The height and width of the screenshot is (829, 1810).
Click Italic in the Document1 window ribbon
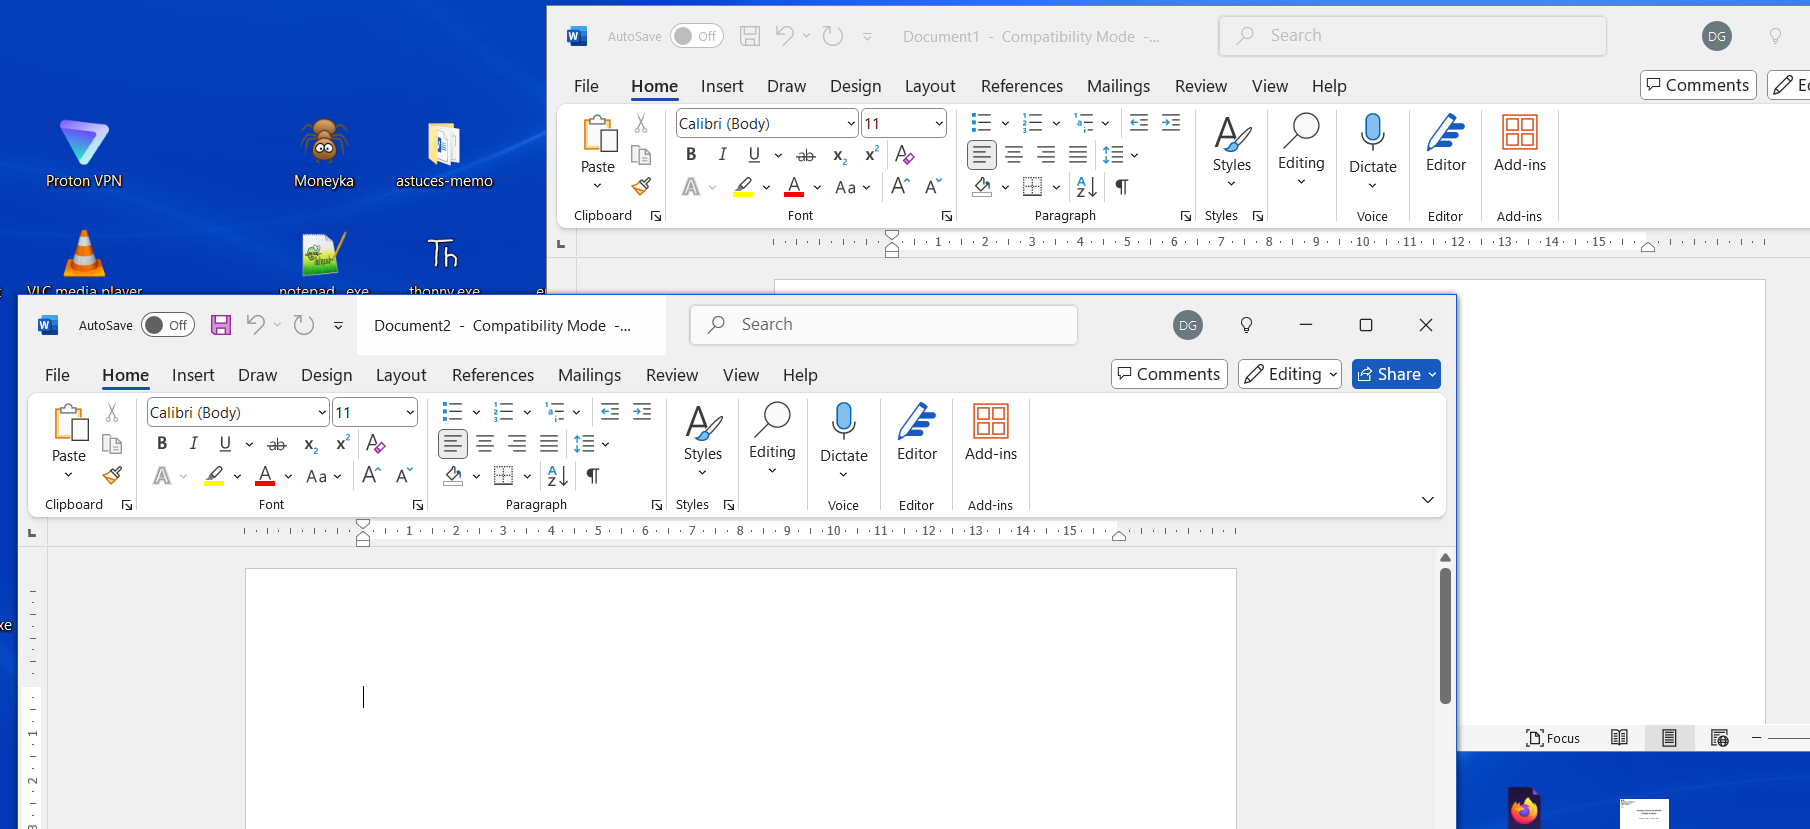[x=722, y=155]
